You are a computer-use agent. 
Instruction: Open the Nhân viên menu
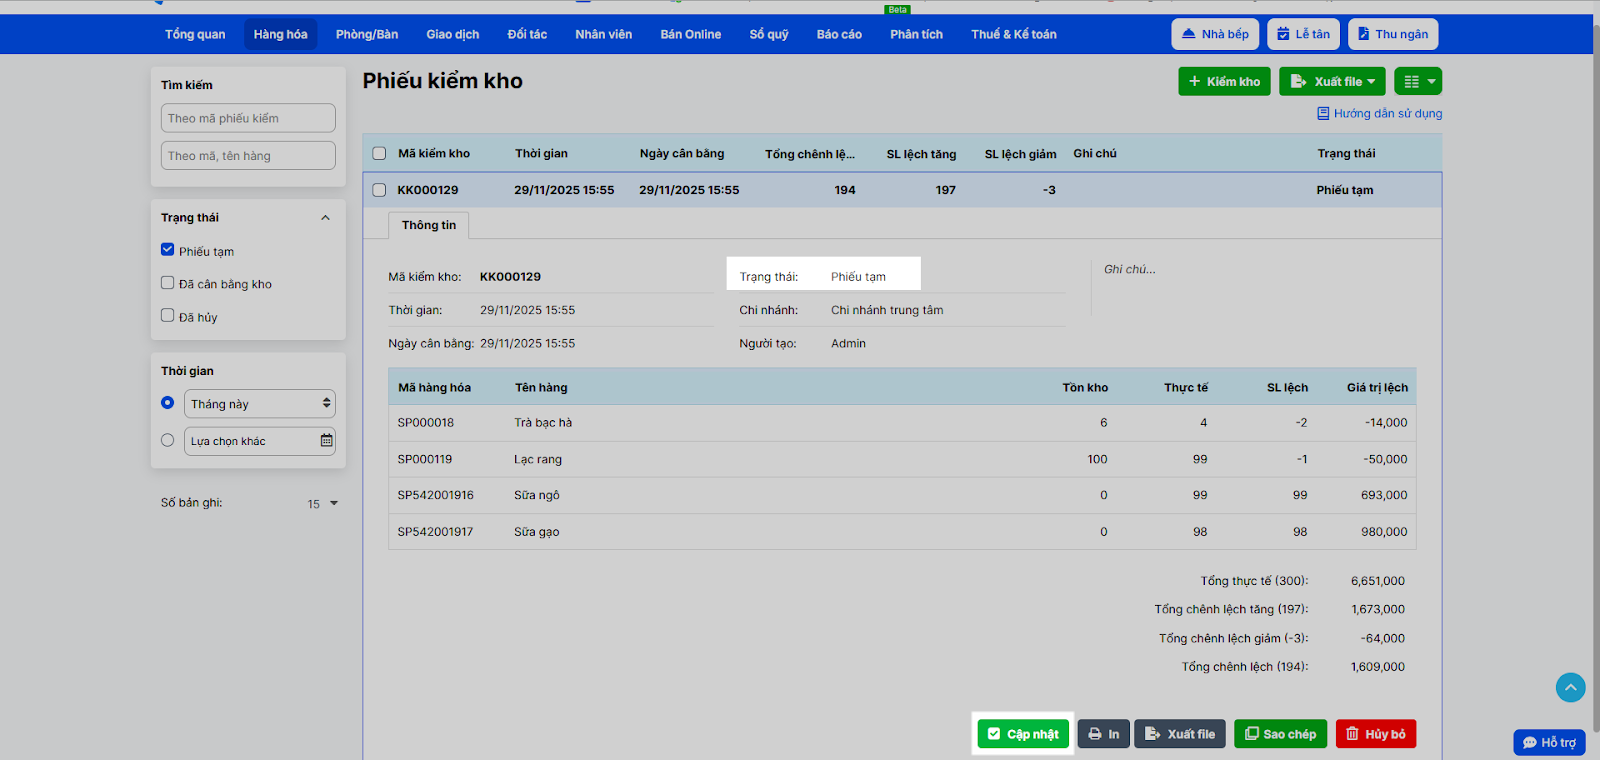[x=604, y=34]
